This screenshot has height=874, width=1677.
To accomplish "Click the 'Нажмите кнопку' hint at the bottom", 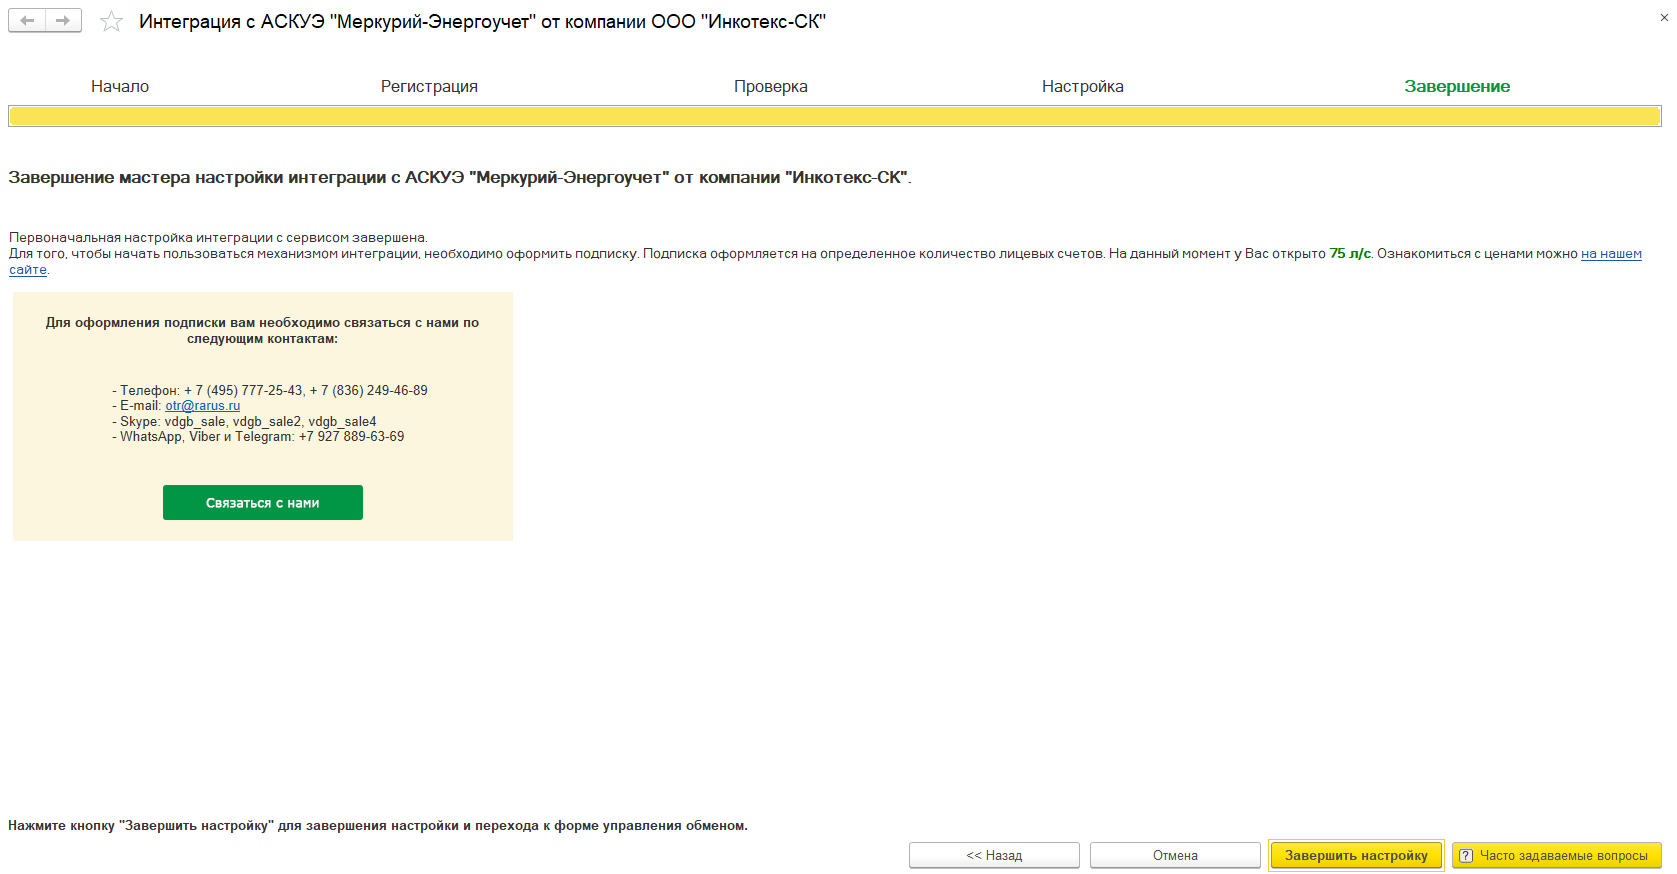I will [x=378, y=826].
